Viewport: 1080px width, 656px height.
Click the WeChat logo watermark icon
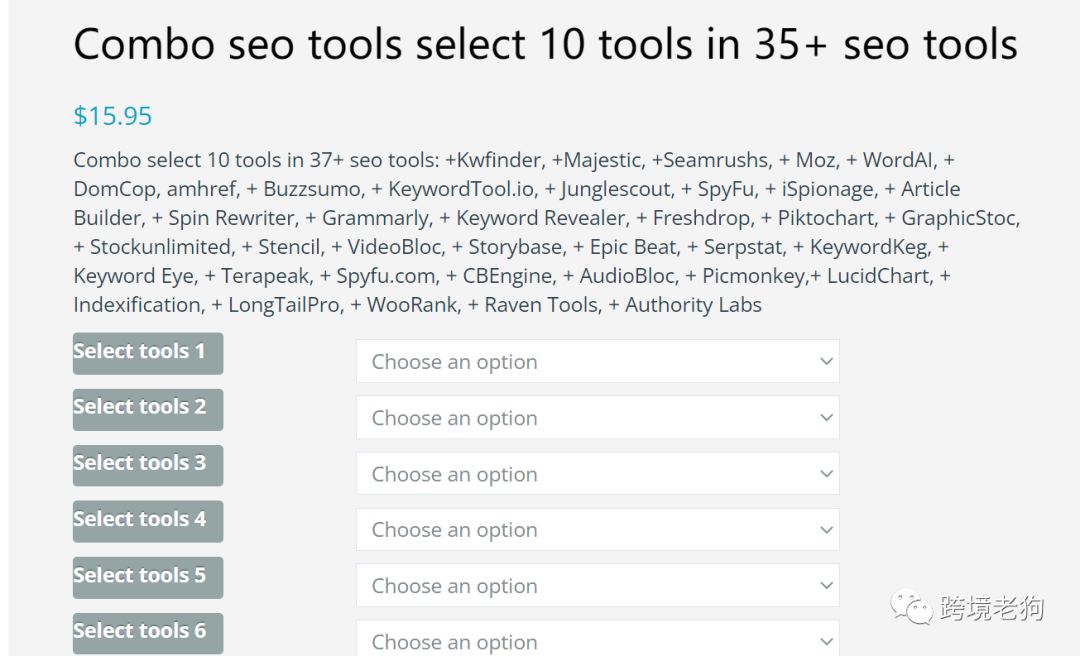pyautogui.click(x=911, y=607)
